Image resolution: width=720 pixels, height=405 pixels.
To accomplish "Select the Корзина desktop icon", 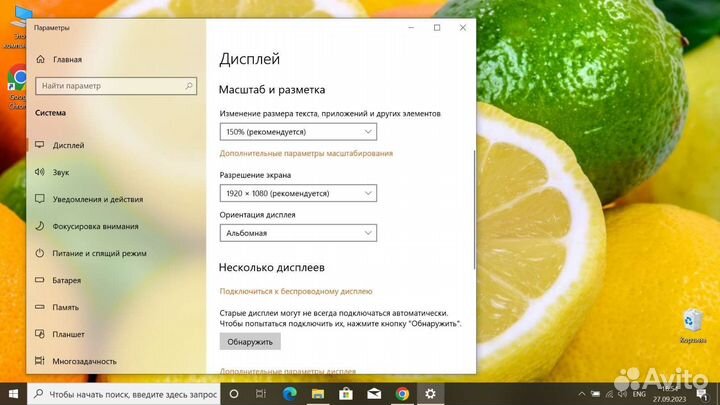I will click(x=693, y=326).
